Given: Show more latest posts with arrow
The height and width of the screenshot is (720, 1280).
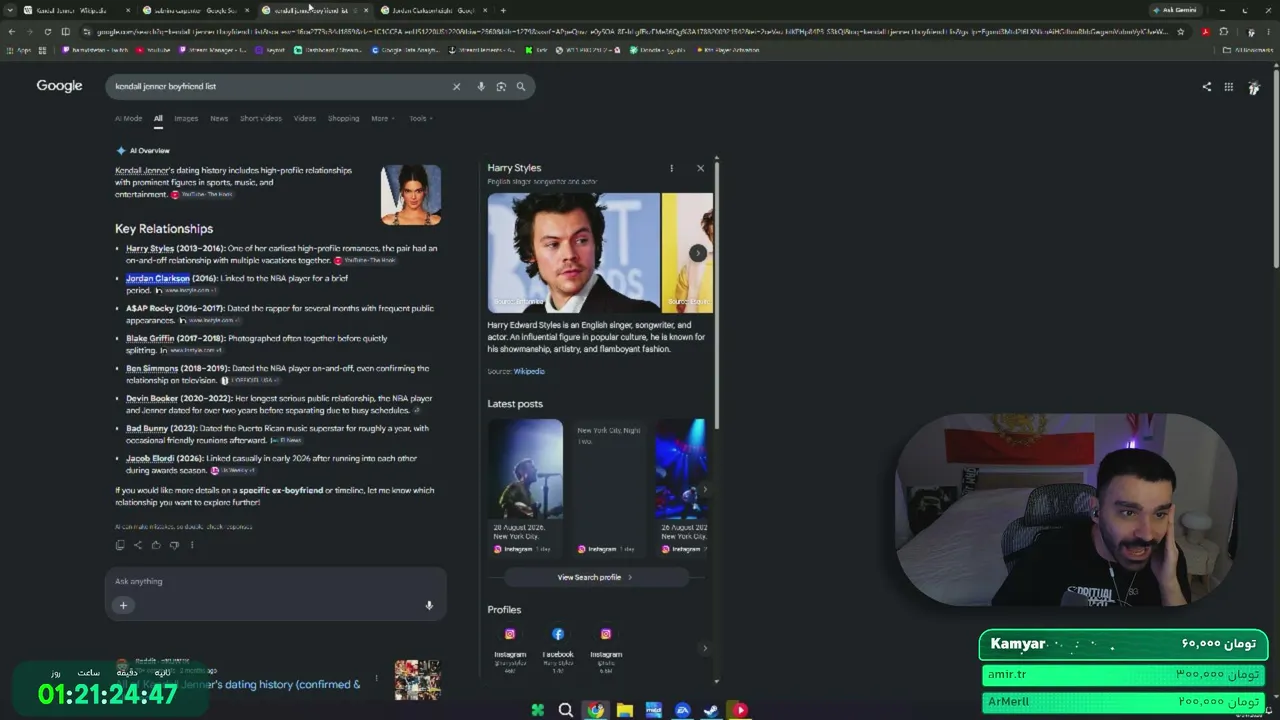Looking at the screenshot, I should click(x=705, y=490).
